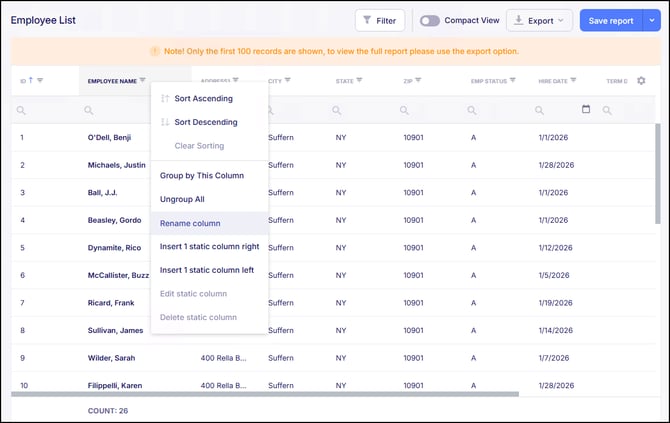Select Rename column menu entry
The height and width of the screenshot is (423, 670).
click(x=209, y=223)
